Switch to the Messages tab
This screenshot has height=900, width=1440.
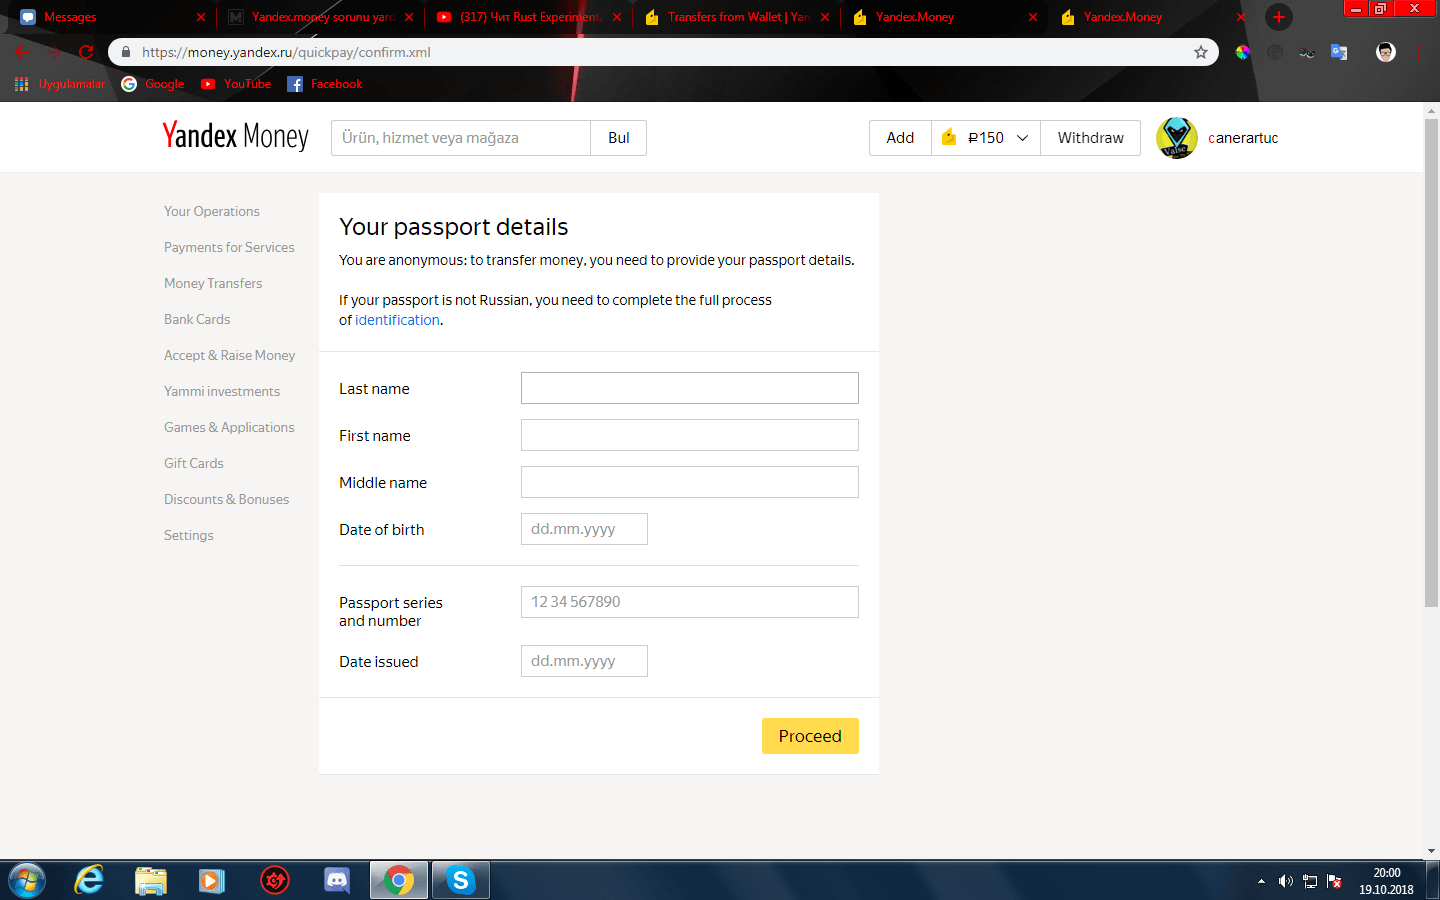[113, 17]
